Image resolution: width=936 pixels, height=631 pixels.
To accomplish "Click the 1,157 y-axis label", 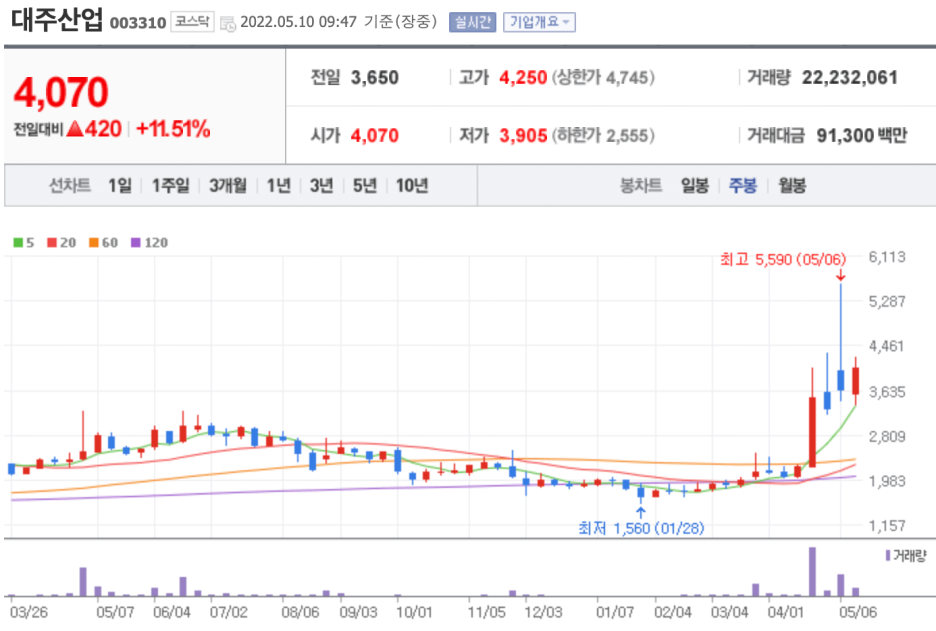I will pyautogui.click(x=886, y=526).
